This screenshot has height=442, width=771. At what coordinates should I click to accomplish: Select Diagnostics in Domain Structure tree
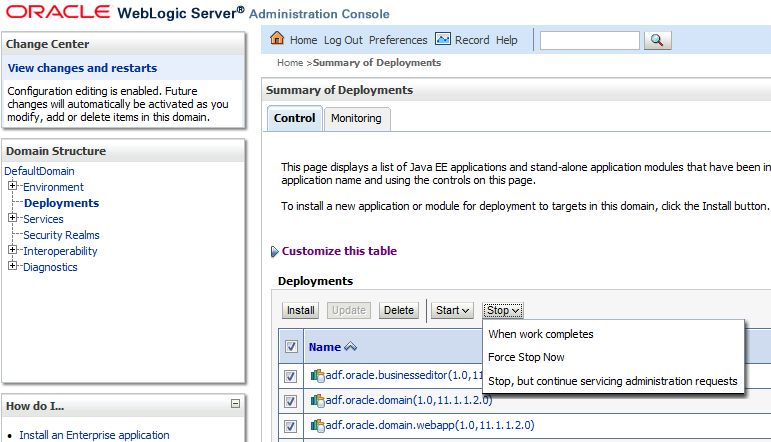coord(50,267)
